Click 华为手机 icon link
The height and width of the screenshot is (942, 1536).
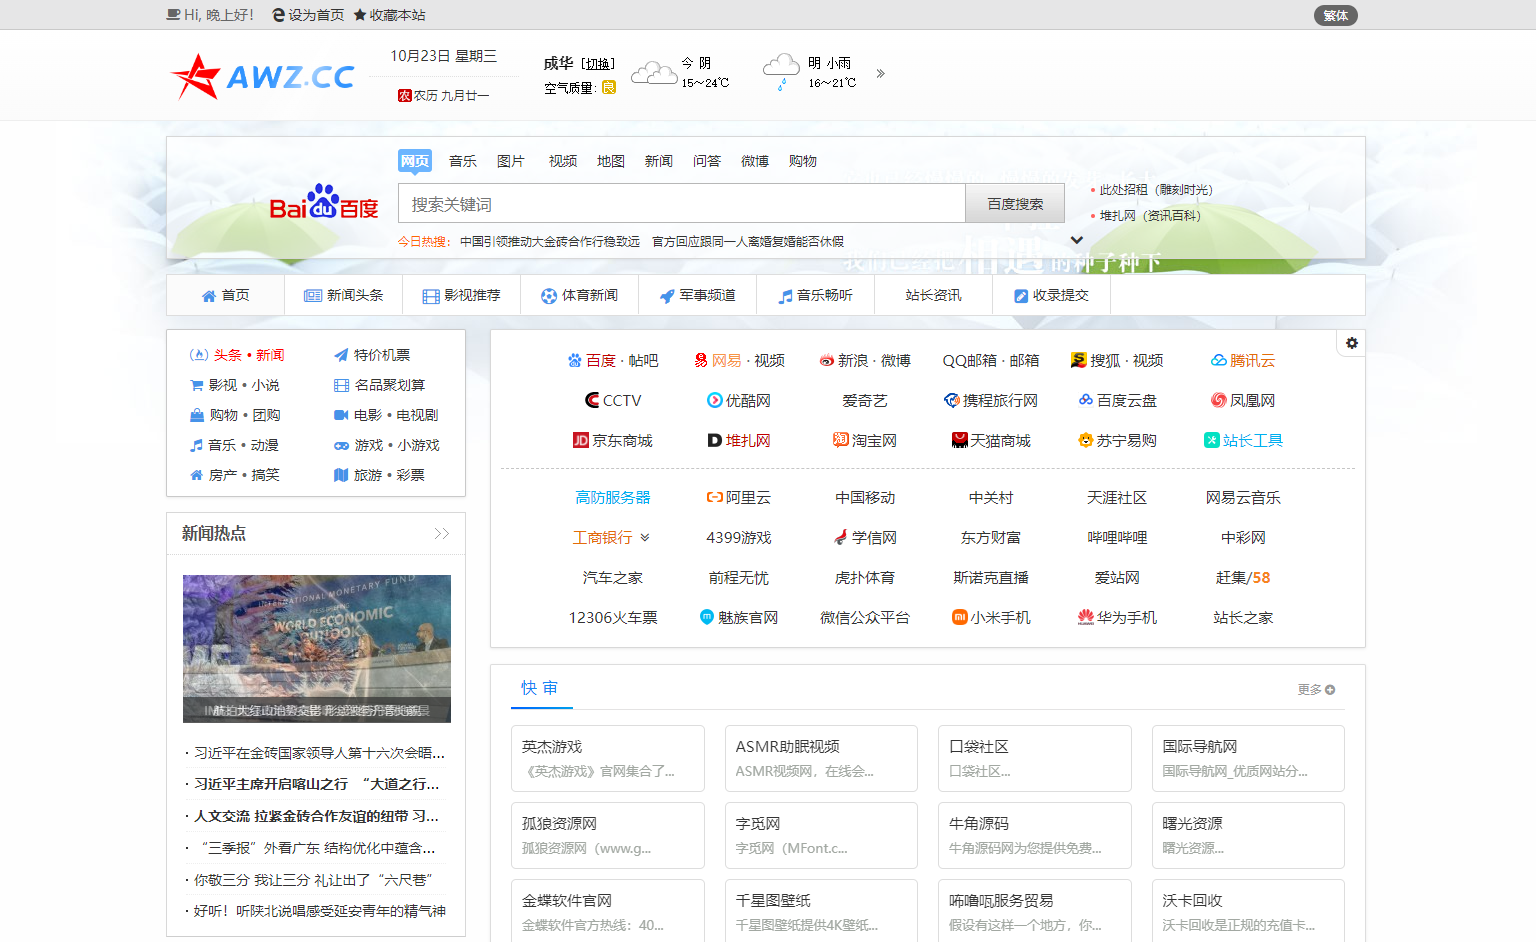1085,617
